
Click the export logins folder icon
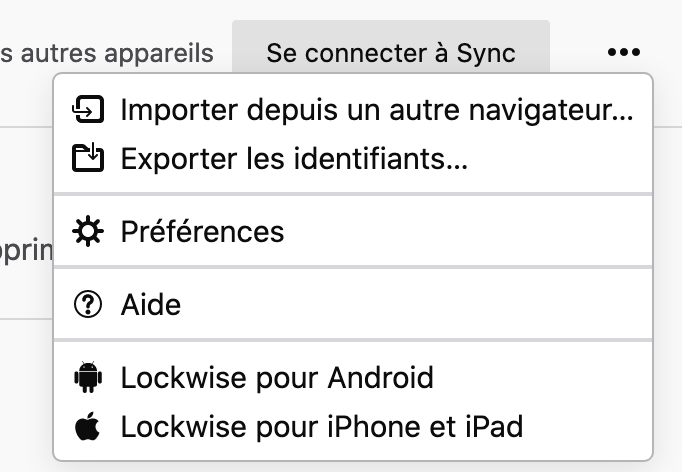pos(89,158)
